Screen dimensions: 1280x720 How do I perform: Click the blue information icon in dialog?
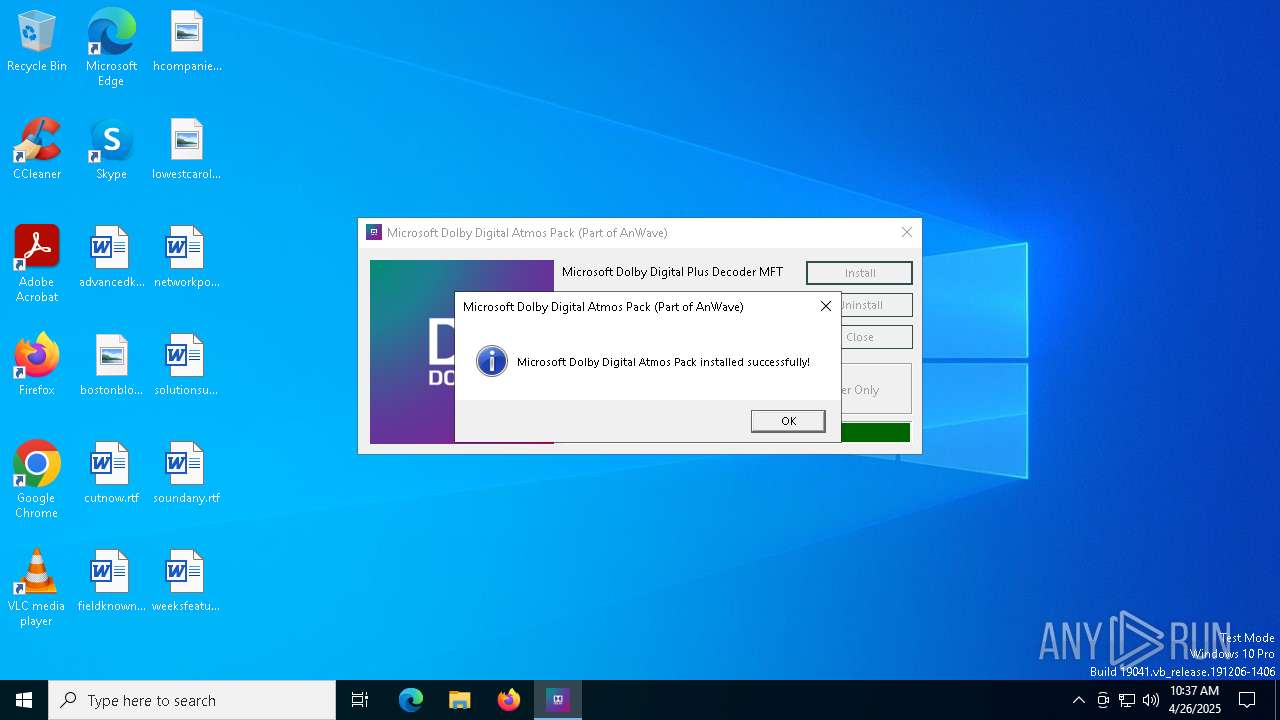pos(492,361)
